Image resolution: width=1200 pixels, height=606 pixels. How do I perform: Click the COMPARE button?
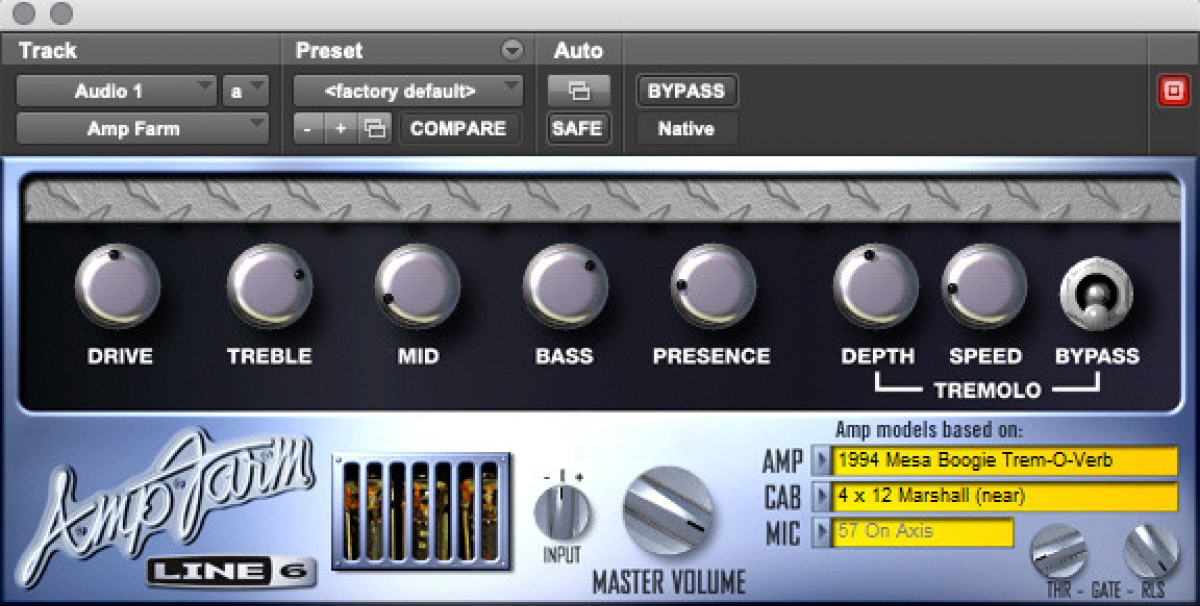click(x=460, y=128)
